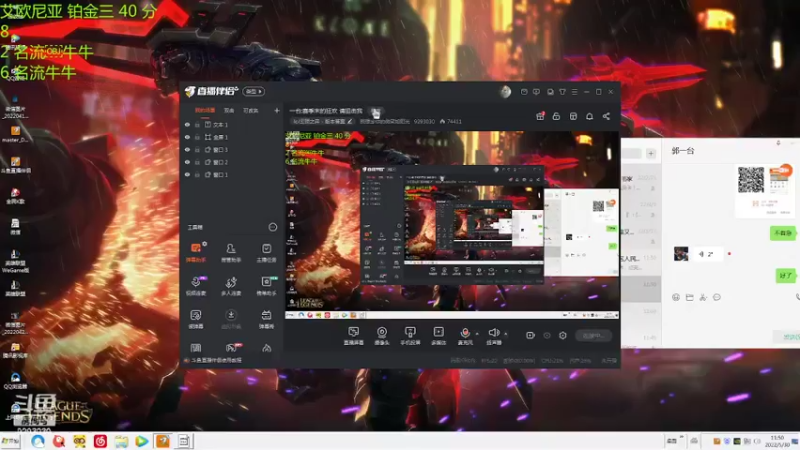Hide the 窗口 3 source with its eye icon

point(187,149)
